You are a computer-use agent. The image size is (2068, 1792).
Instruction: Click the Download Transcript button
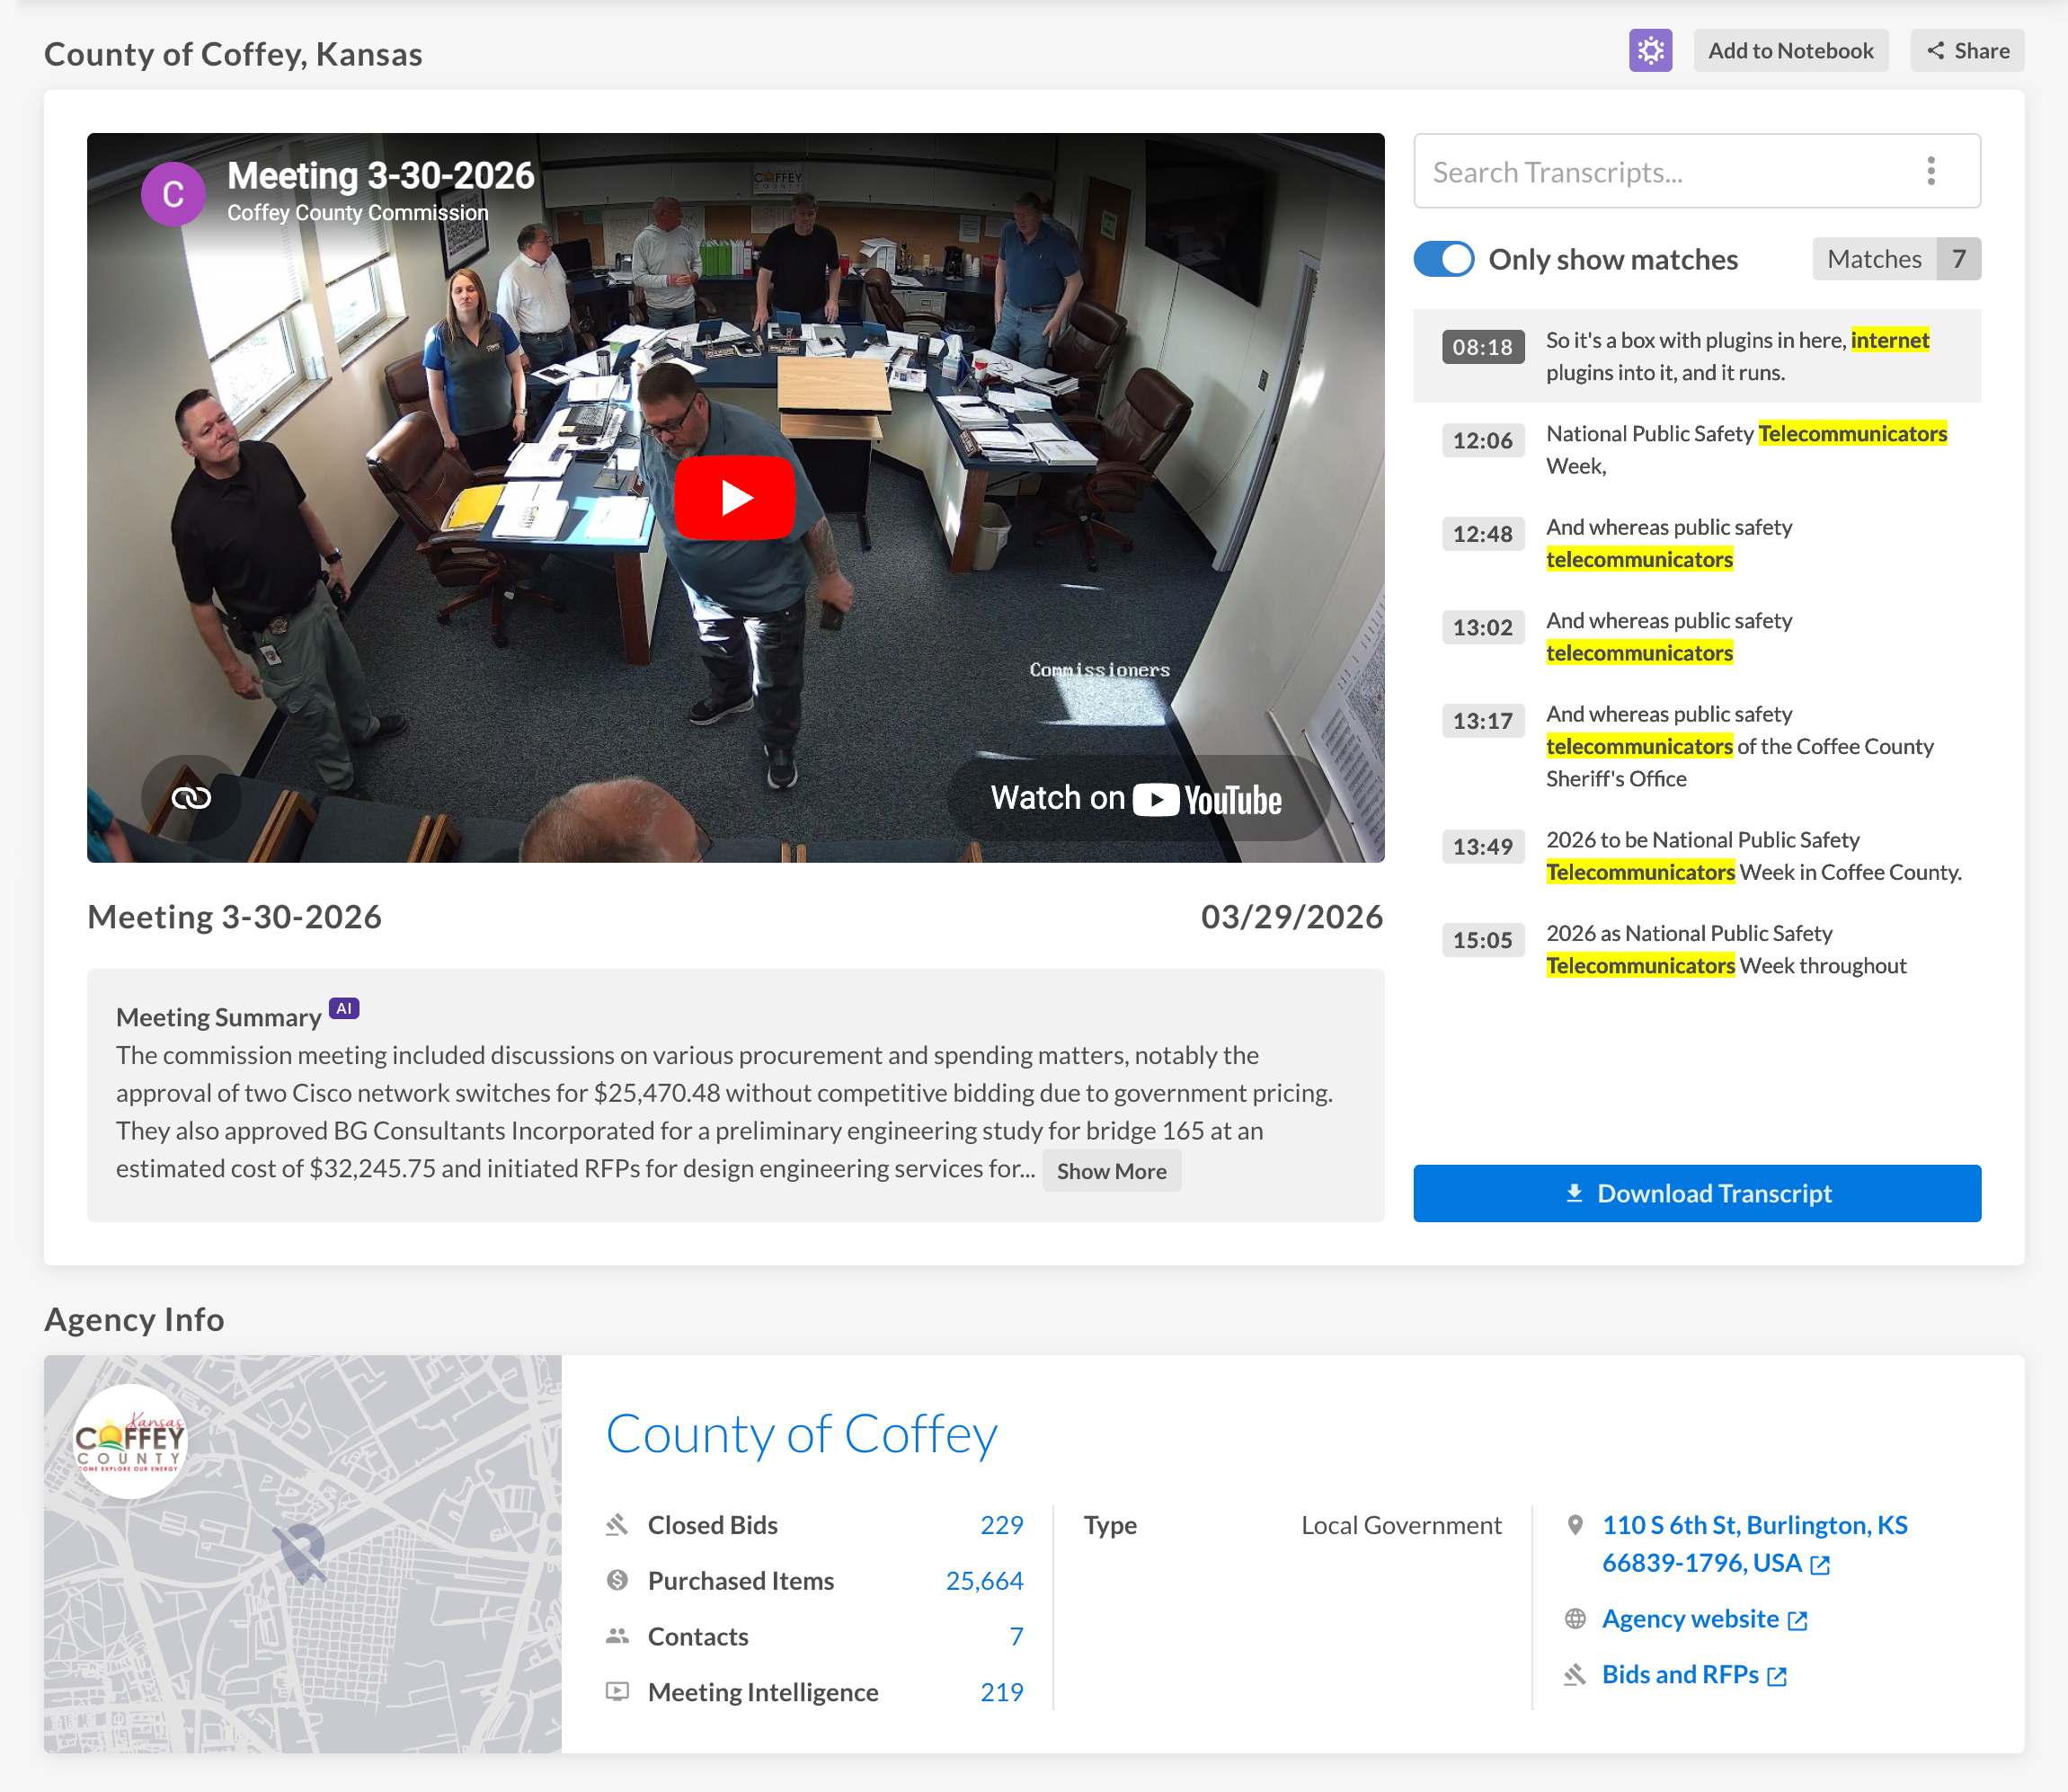(1696, 1193)
